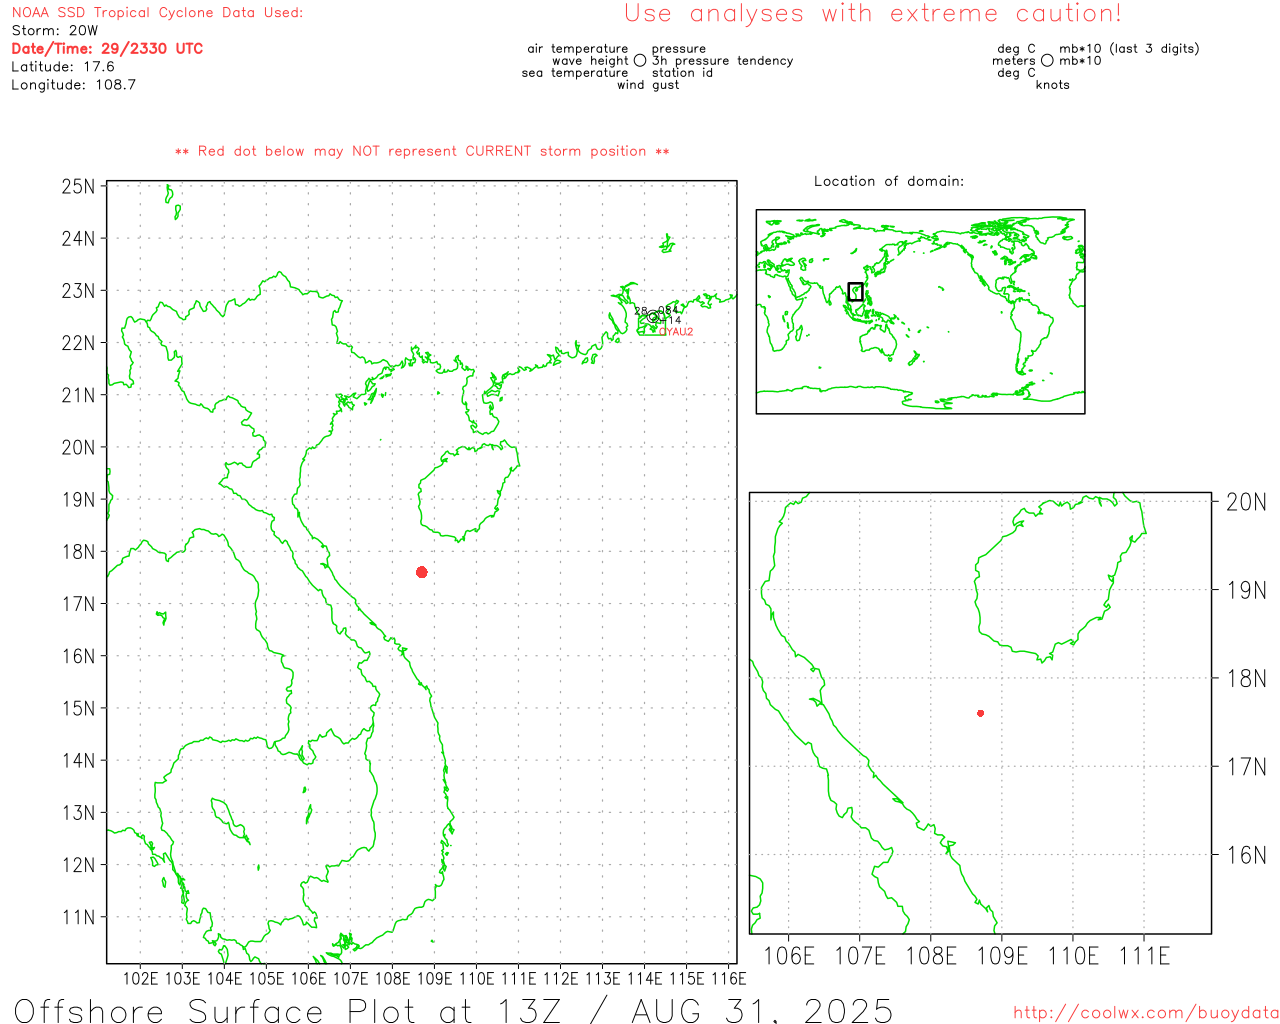Screen dimensions: 1280x1024
Task: Open the coolwx.com/buoydata link
Action: pos(1146,1013)
